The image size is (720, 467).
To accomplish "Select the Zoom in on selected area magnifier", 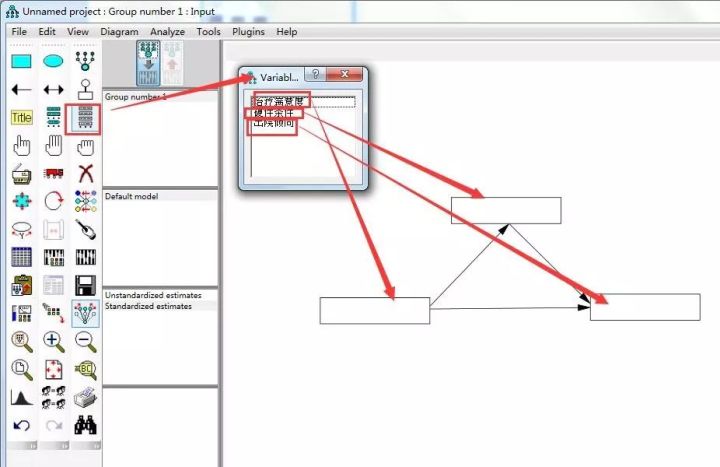I will (21, 342).
